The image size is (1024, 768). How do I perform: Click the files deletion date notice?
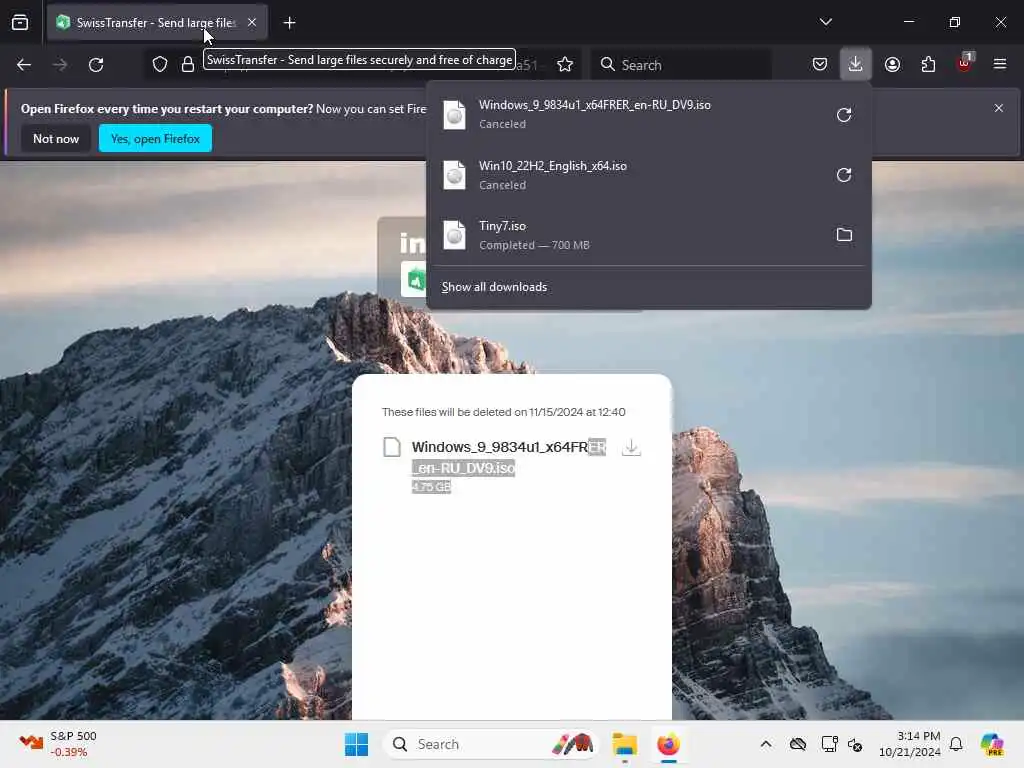tap(504, 412)
